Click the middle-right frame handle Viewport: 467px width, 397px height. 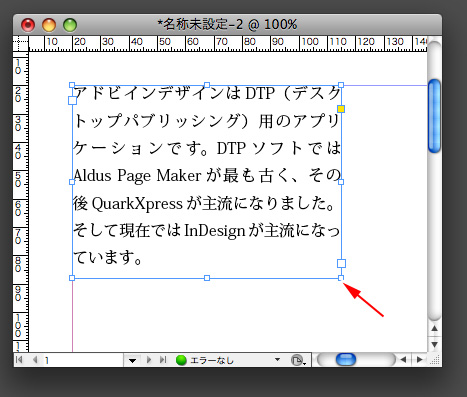341,182
